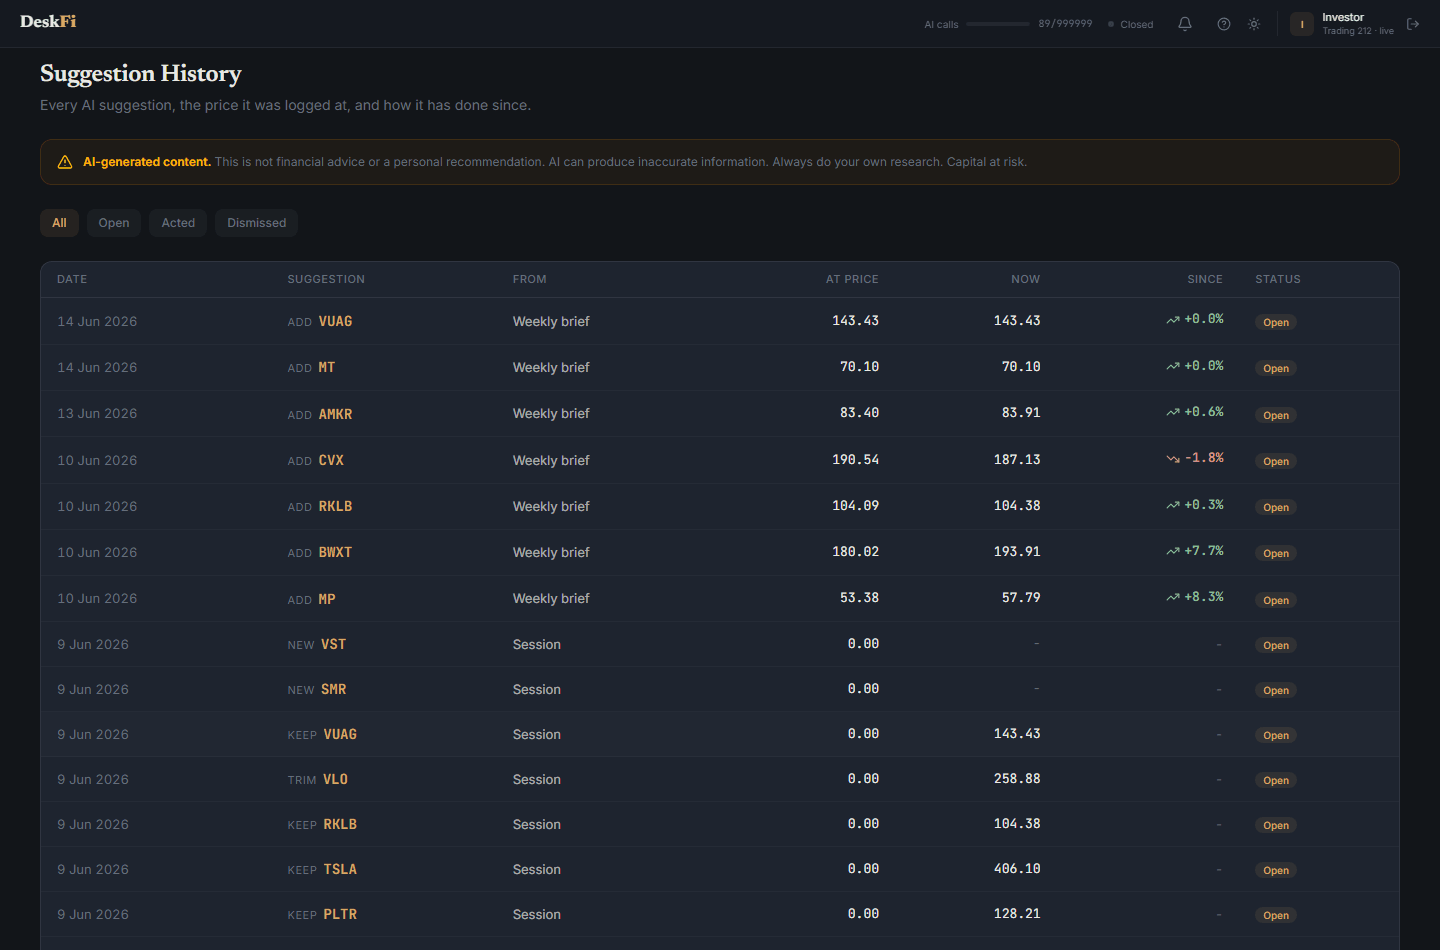Image resolution: width=1440 pixels, height=950 pixels.
Task: Click the 258.88 current price for VLO
Action: click(x=1017, y=778)
